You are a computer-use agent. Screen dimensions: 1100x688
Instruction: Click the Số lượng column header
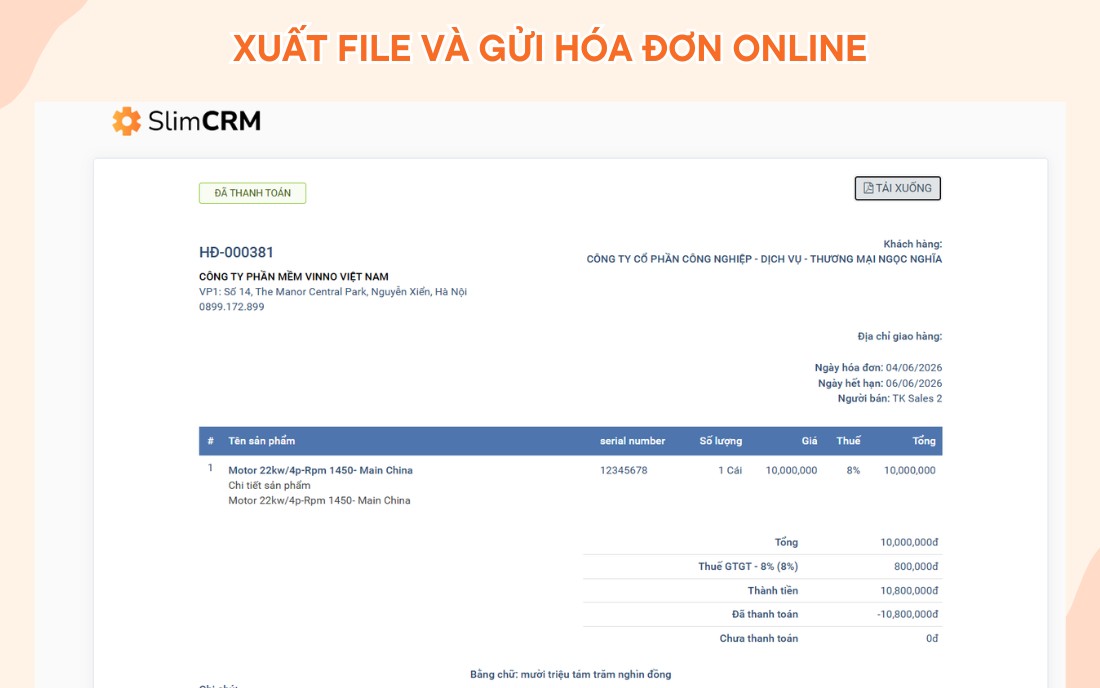pyautogui.click(x=720, y=440)
